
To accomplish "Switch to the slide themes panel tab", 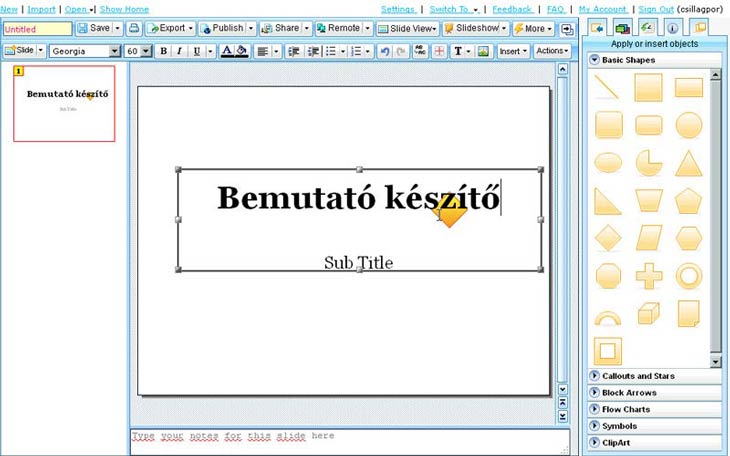I will 622,28.
